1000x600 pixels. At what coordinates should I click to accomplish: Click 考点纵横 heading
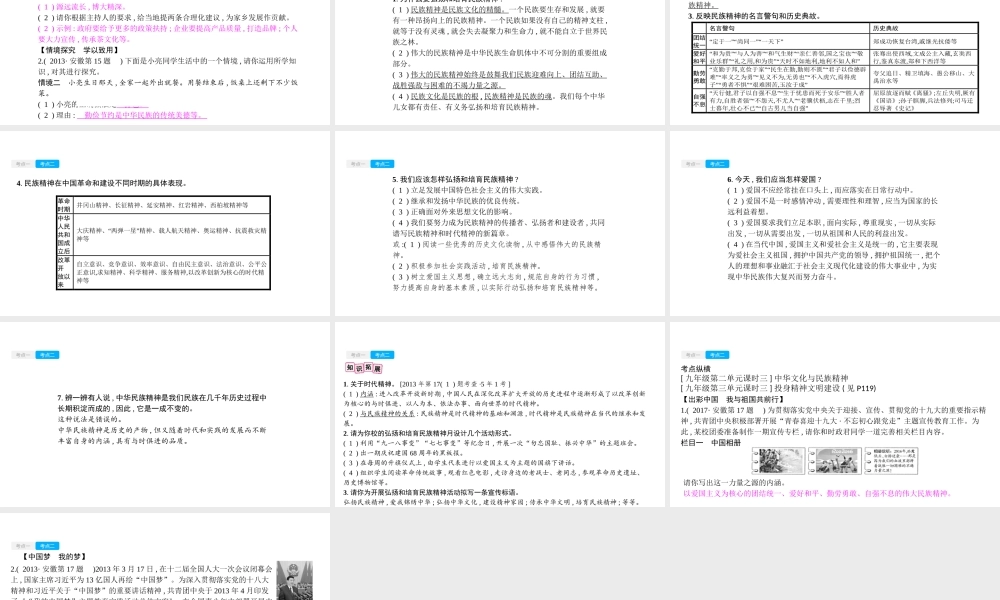[696, 369]
